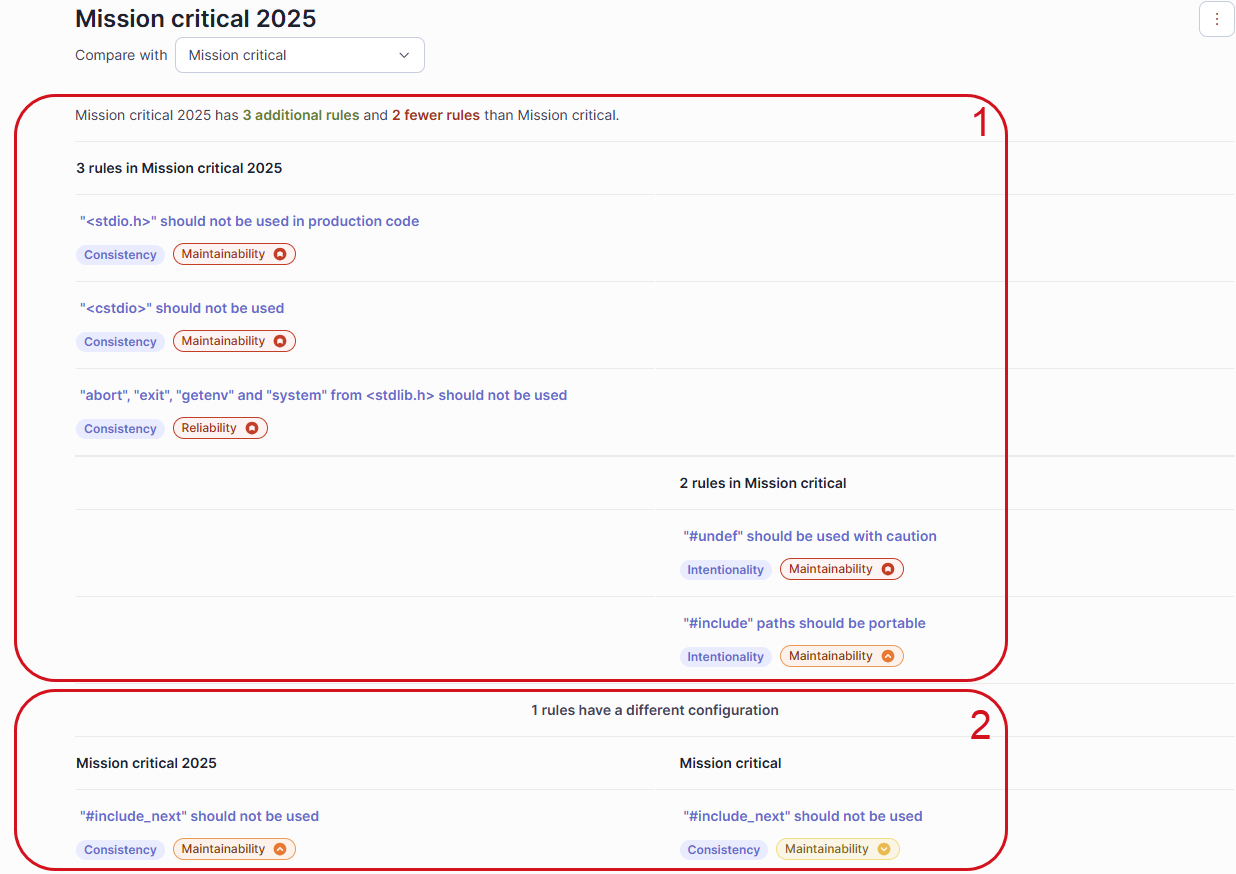Open the "<cstdio>" should not be used rule
This screenshot has height=874, width=1236.
click(182, 308)
